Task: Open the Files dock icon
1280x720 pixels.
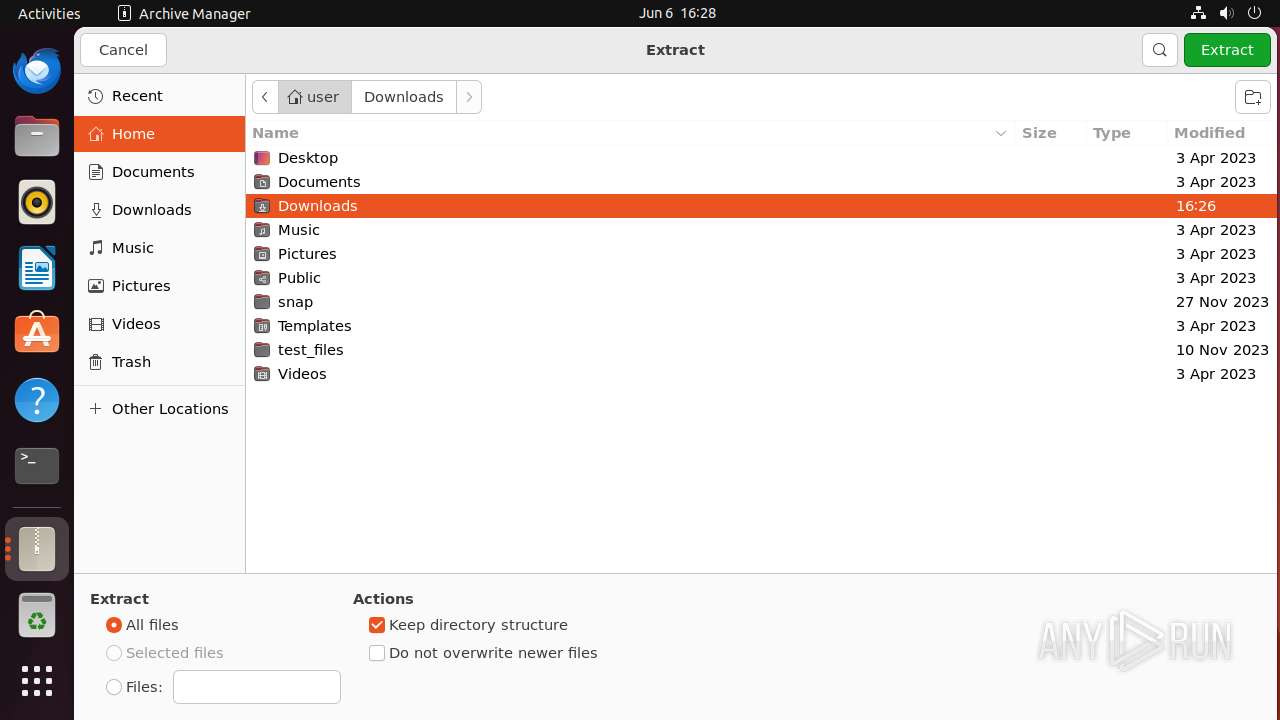Action: tap(37, 137)
